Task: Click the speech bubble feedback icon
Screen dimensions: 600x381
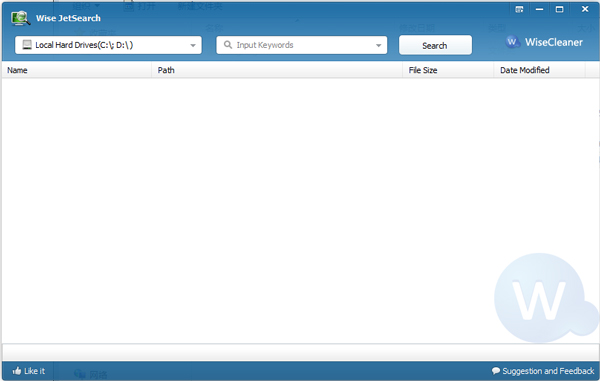Action: click(x=496, y=371)
